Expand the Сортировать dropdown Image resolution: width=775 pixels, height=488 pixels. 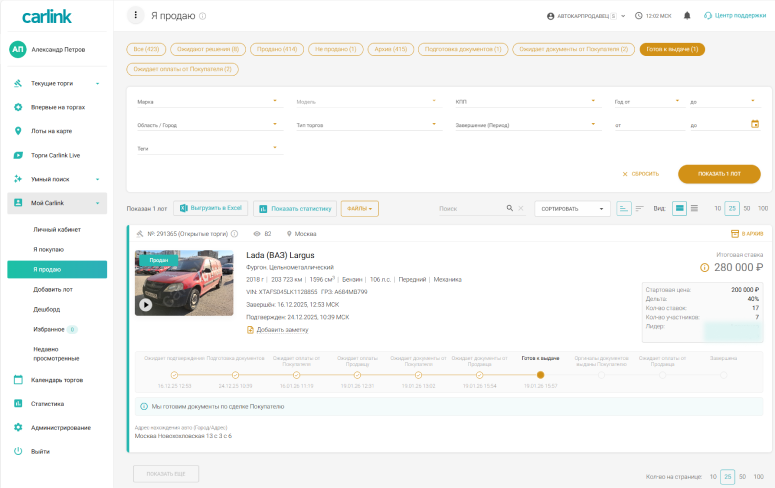pyautogui.click(x=572, y=208)
